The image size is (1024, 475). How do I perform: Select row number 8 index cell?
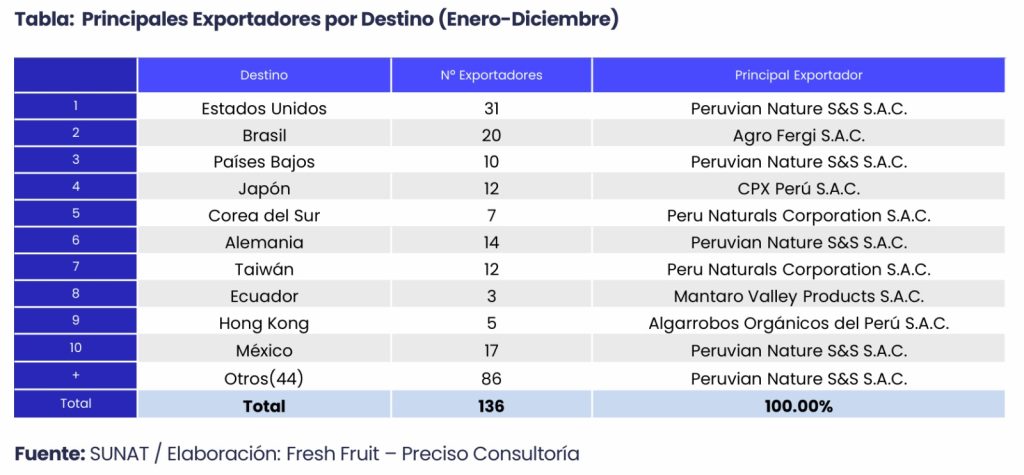point(76,294)
